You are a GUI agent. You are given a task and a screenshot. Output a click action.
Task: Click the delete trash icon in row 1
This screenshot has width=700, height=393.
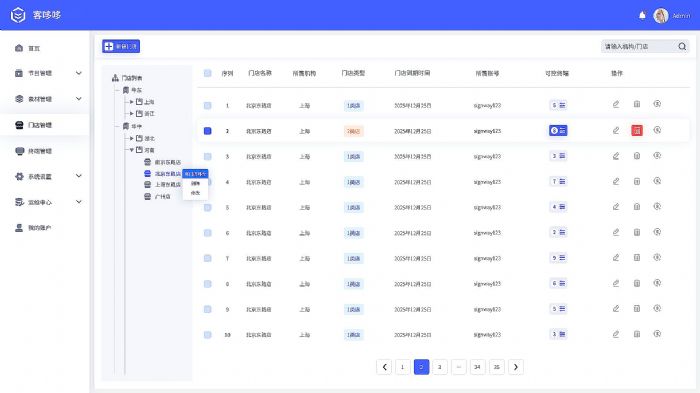click(x=637, y=104)
